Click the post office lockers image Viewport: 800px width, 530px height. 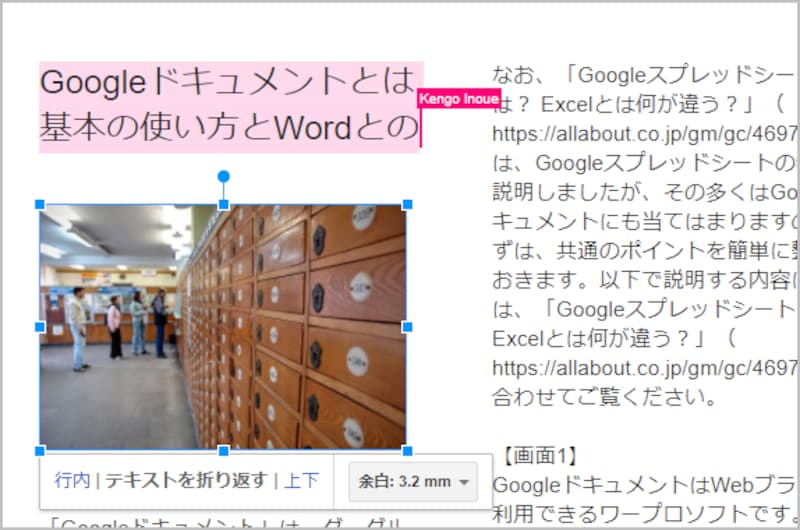pos(223,327)
